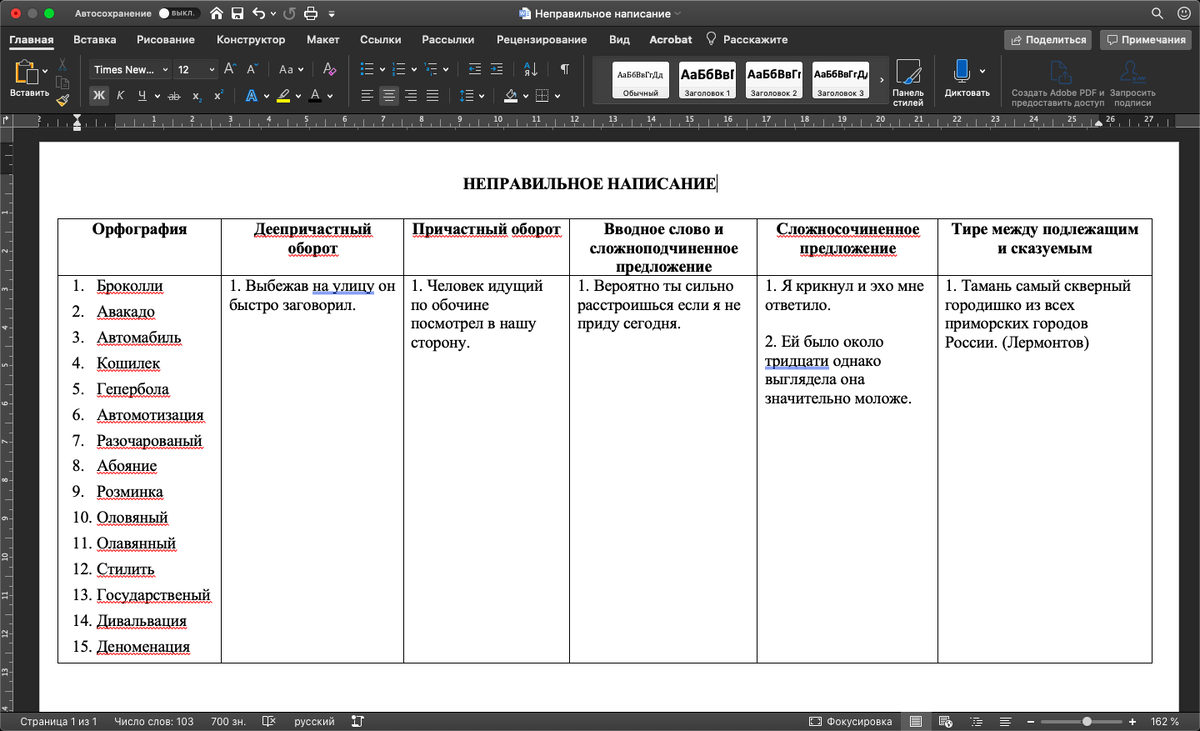Click the Print icon in title bar
Image resolution: width=1200 pixels, height=731 pixels.
click(x=310, y=14)
